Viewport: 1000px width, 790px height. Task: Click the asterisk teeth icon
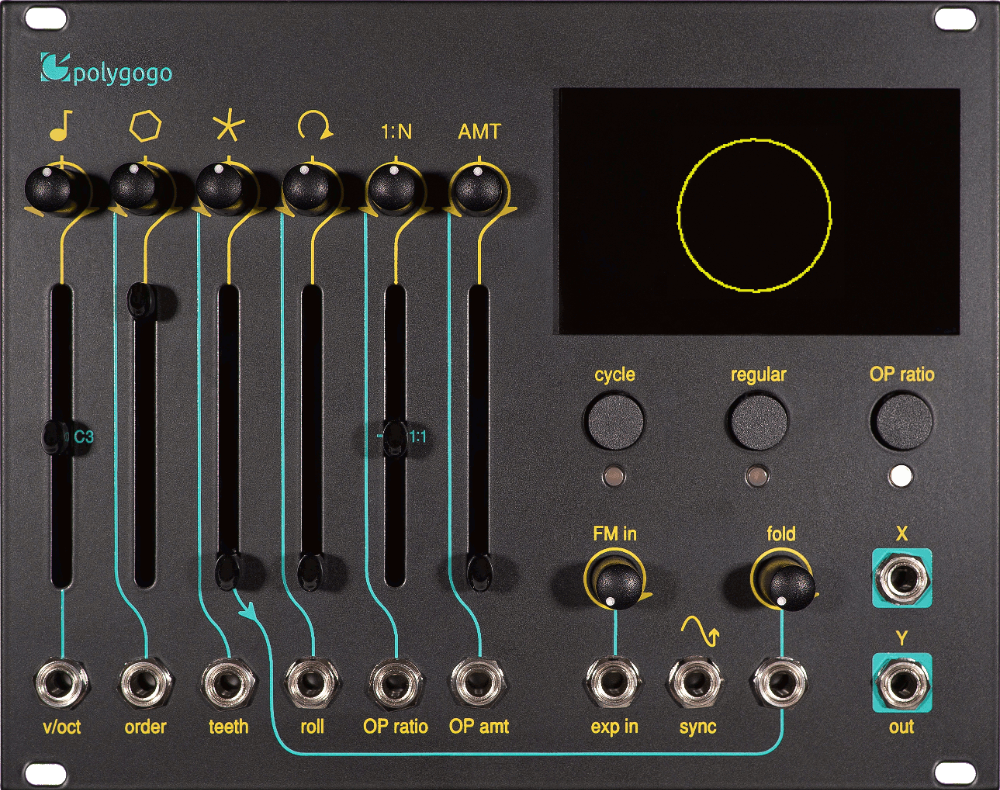(228, 127)
